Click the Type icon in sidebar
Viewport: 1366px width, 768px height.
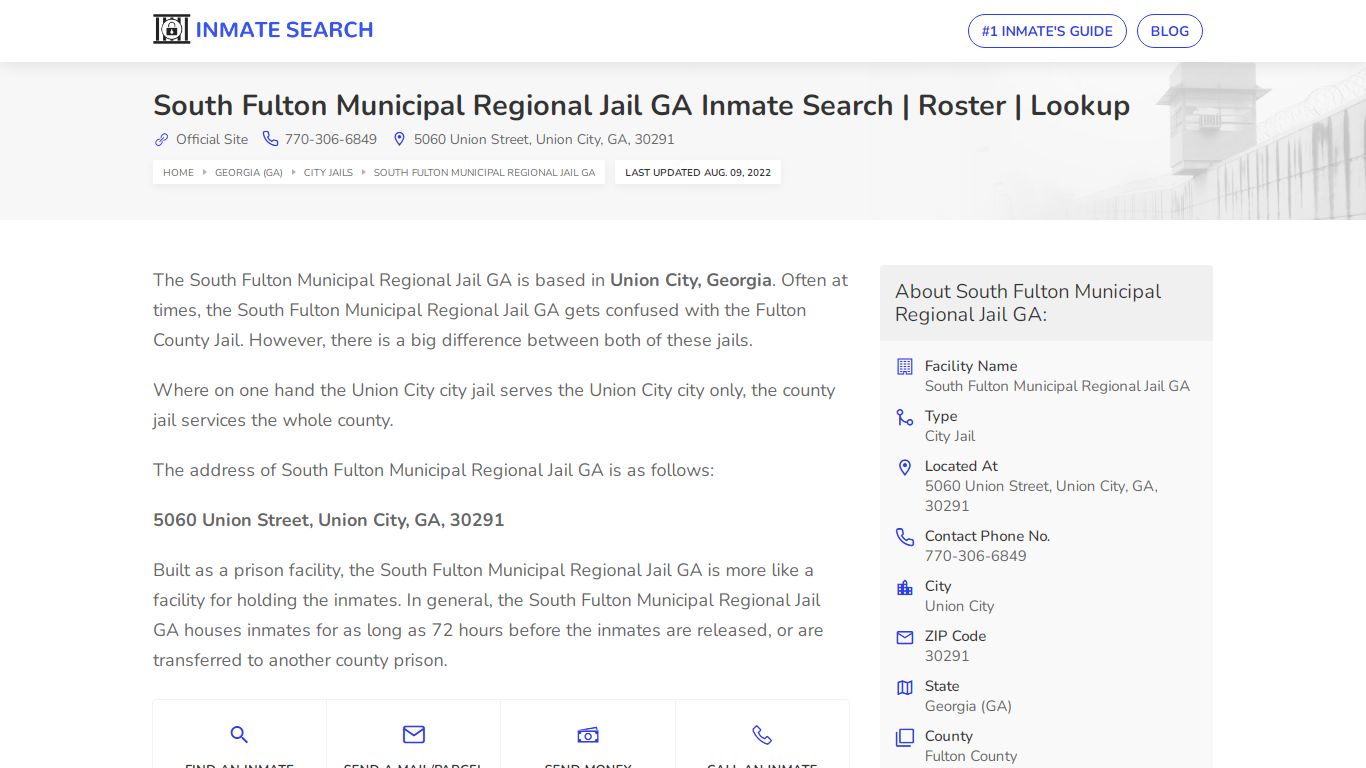pos(905,417)
